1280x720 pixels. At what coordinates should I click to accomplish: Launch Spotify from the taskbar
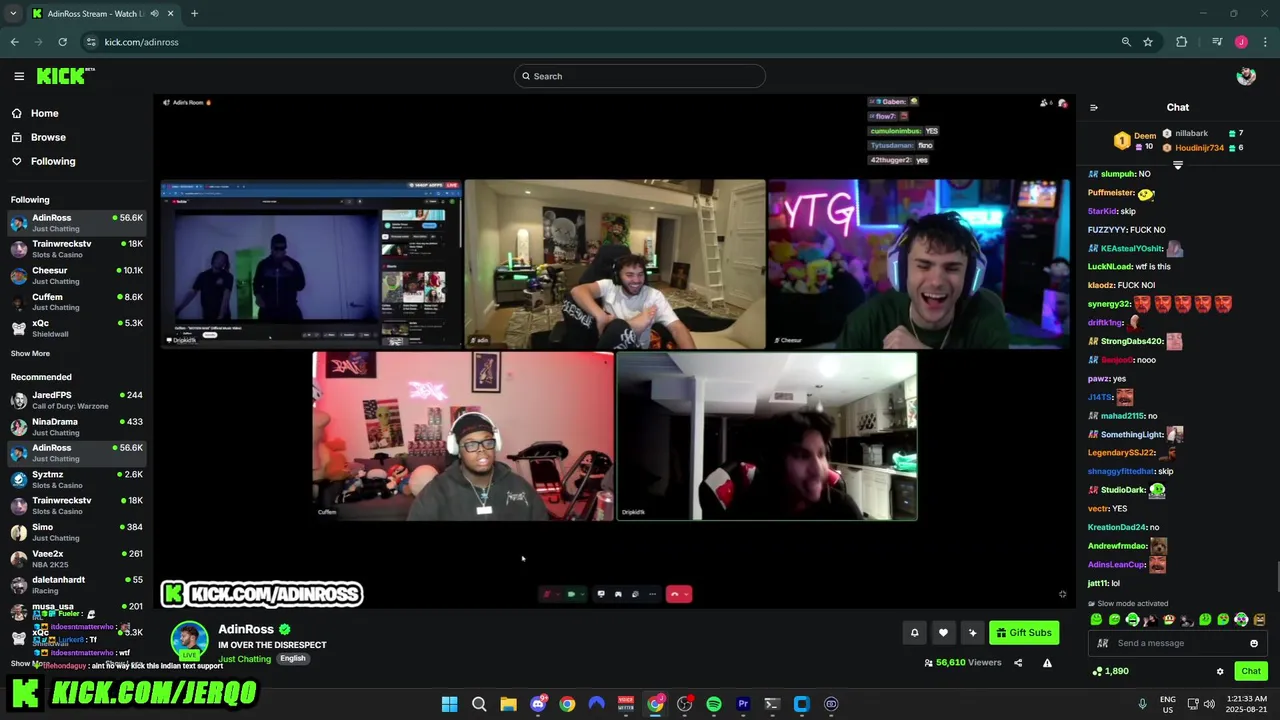click(713, 704)
